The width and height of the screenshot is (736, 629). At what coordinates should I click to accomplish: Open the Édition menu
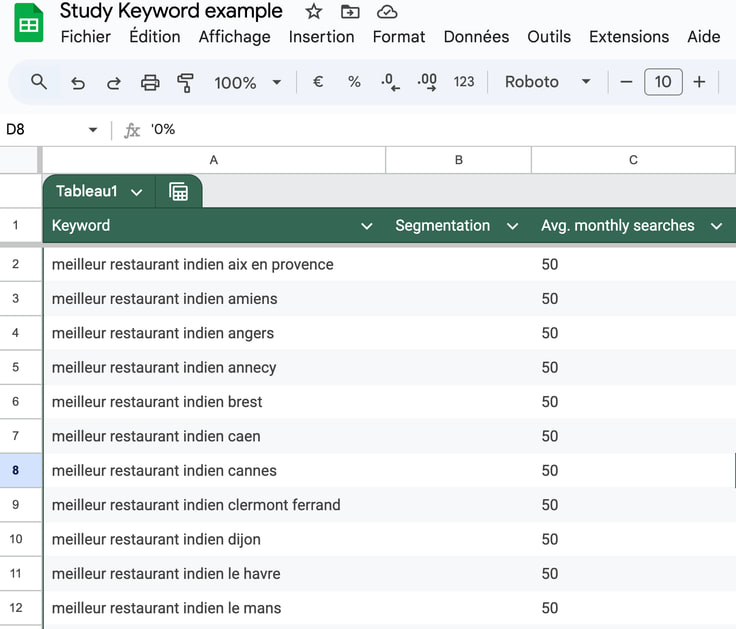pyautogui.click(x=154, y=37)
